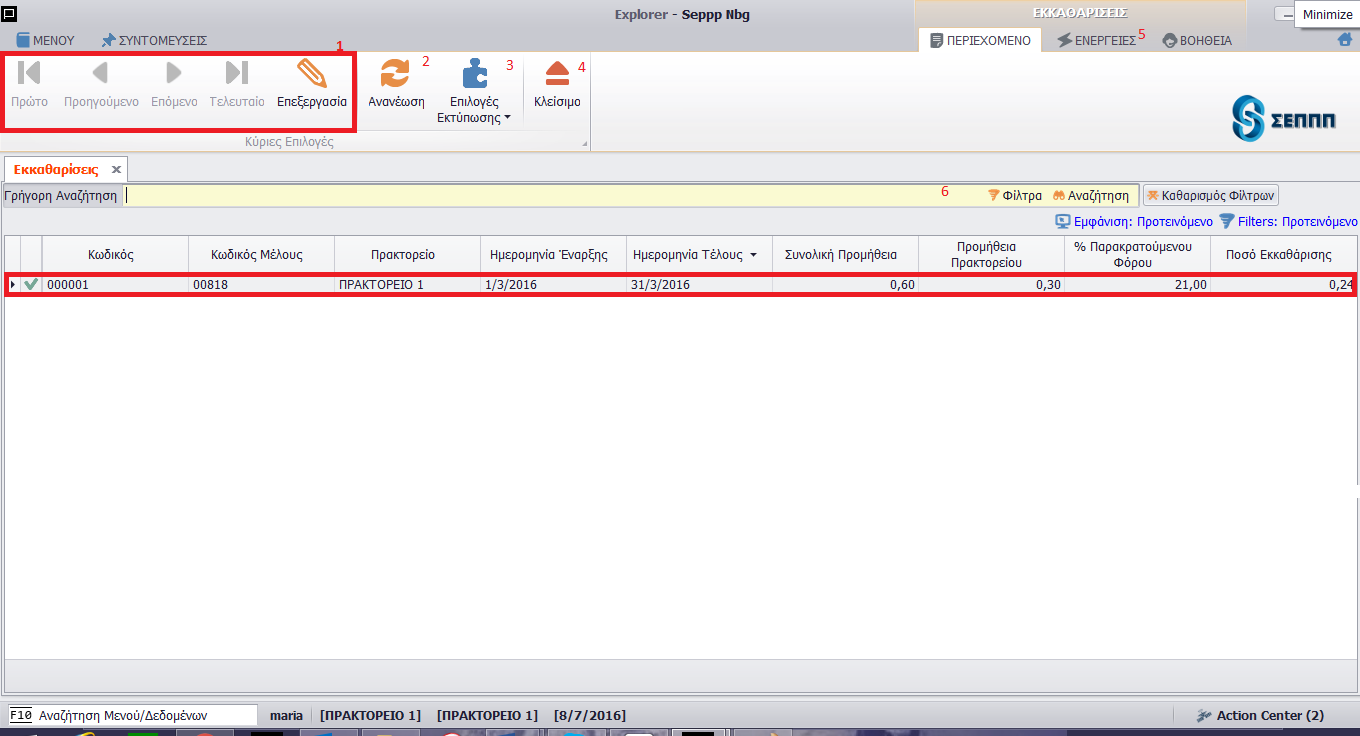Open the ΣΥΝΤΟΜΕΥΣΕΙΣ shortcuts menu

coord(154,41)
